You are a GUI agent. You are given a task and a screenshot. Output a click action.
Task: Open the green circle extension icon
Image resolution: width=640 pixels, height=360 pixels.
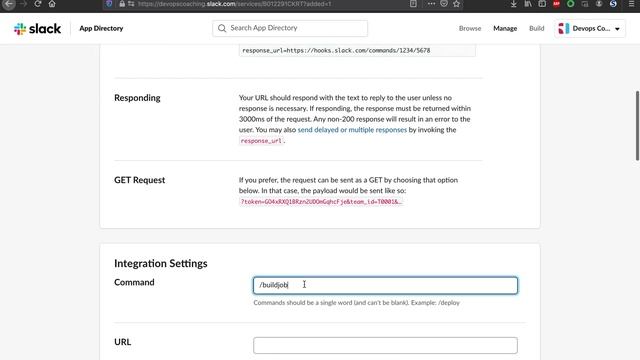571,4
